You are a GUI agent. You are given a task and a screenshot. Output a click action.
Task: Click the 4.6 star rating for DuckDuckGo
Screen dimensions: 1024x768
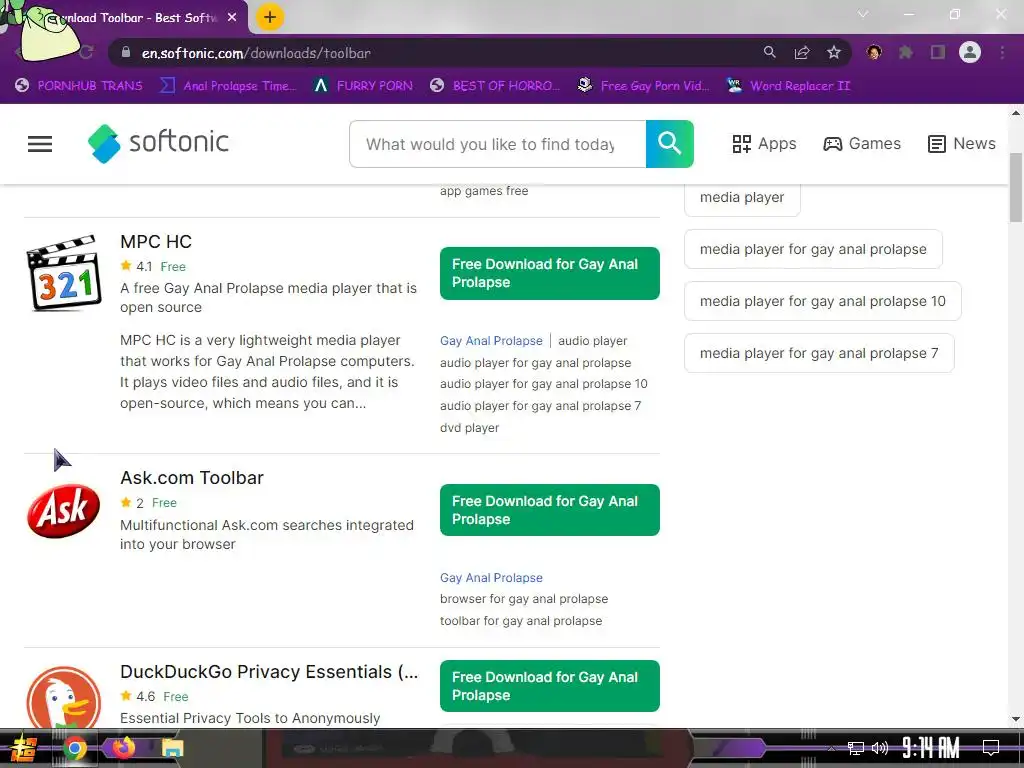point(138,697)
